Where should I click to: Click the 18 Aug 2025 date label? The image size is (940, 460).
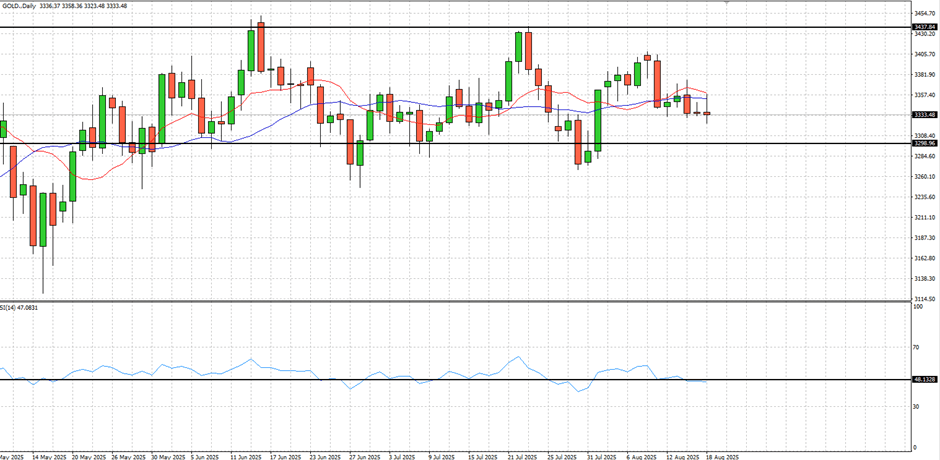pos(722,455)
